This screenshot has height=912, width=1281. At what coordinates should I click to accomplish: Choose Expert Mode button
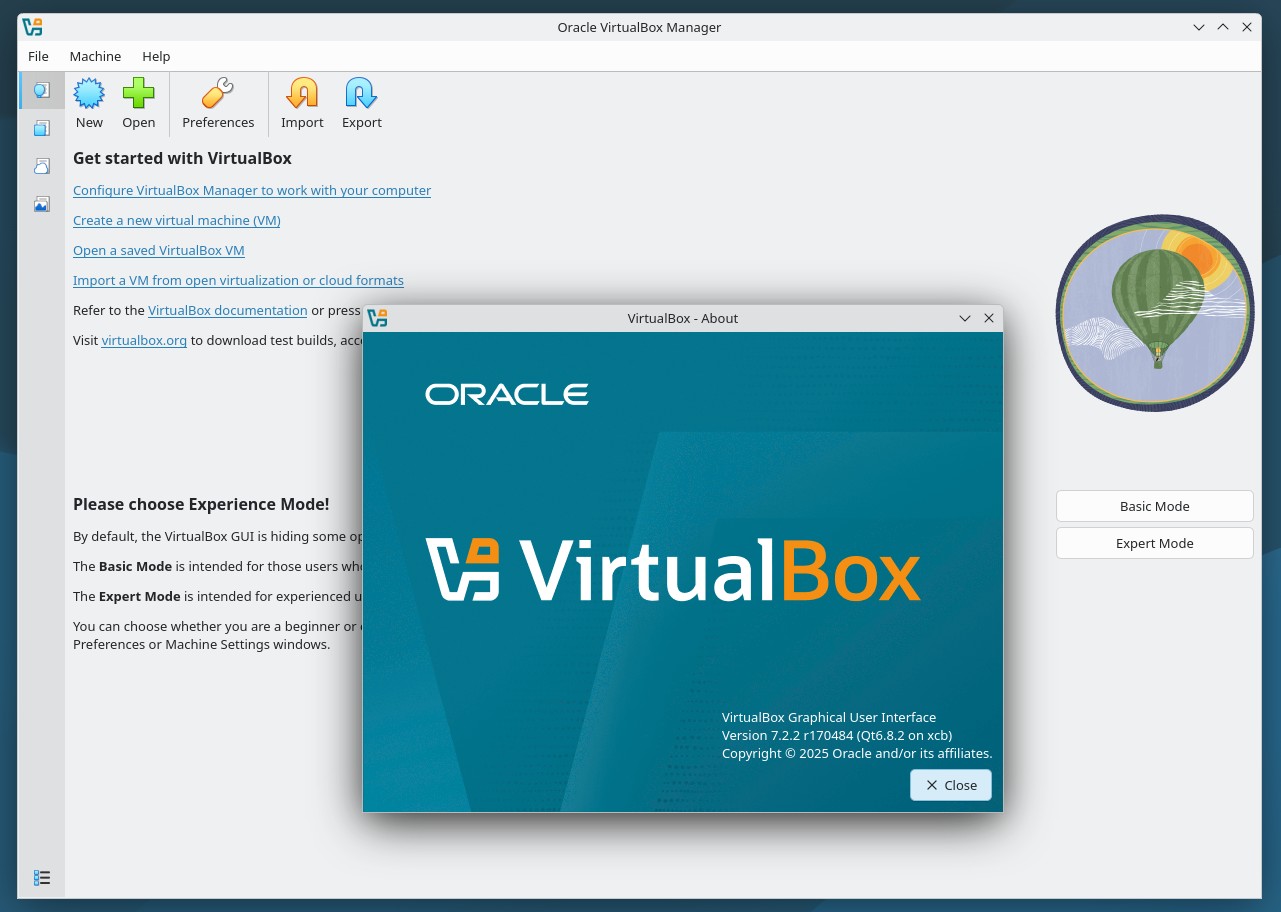1155,543
